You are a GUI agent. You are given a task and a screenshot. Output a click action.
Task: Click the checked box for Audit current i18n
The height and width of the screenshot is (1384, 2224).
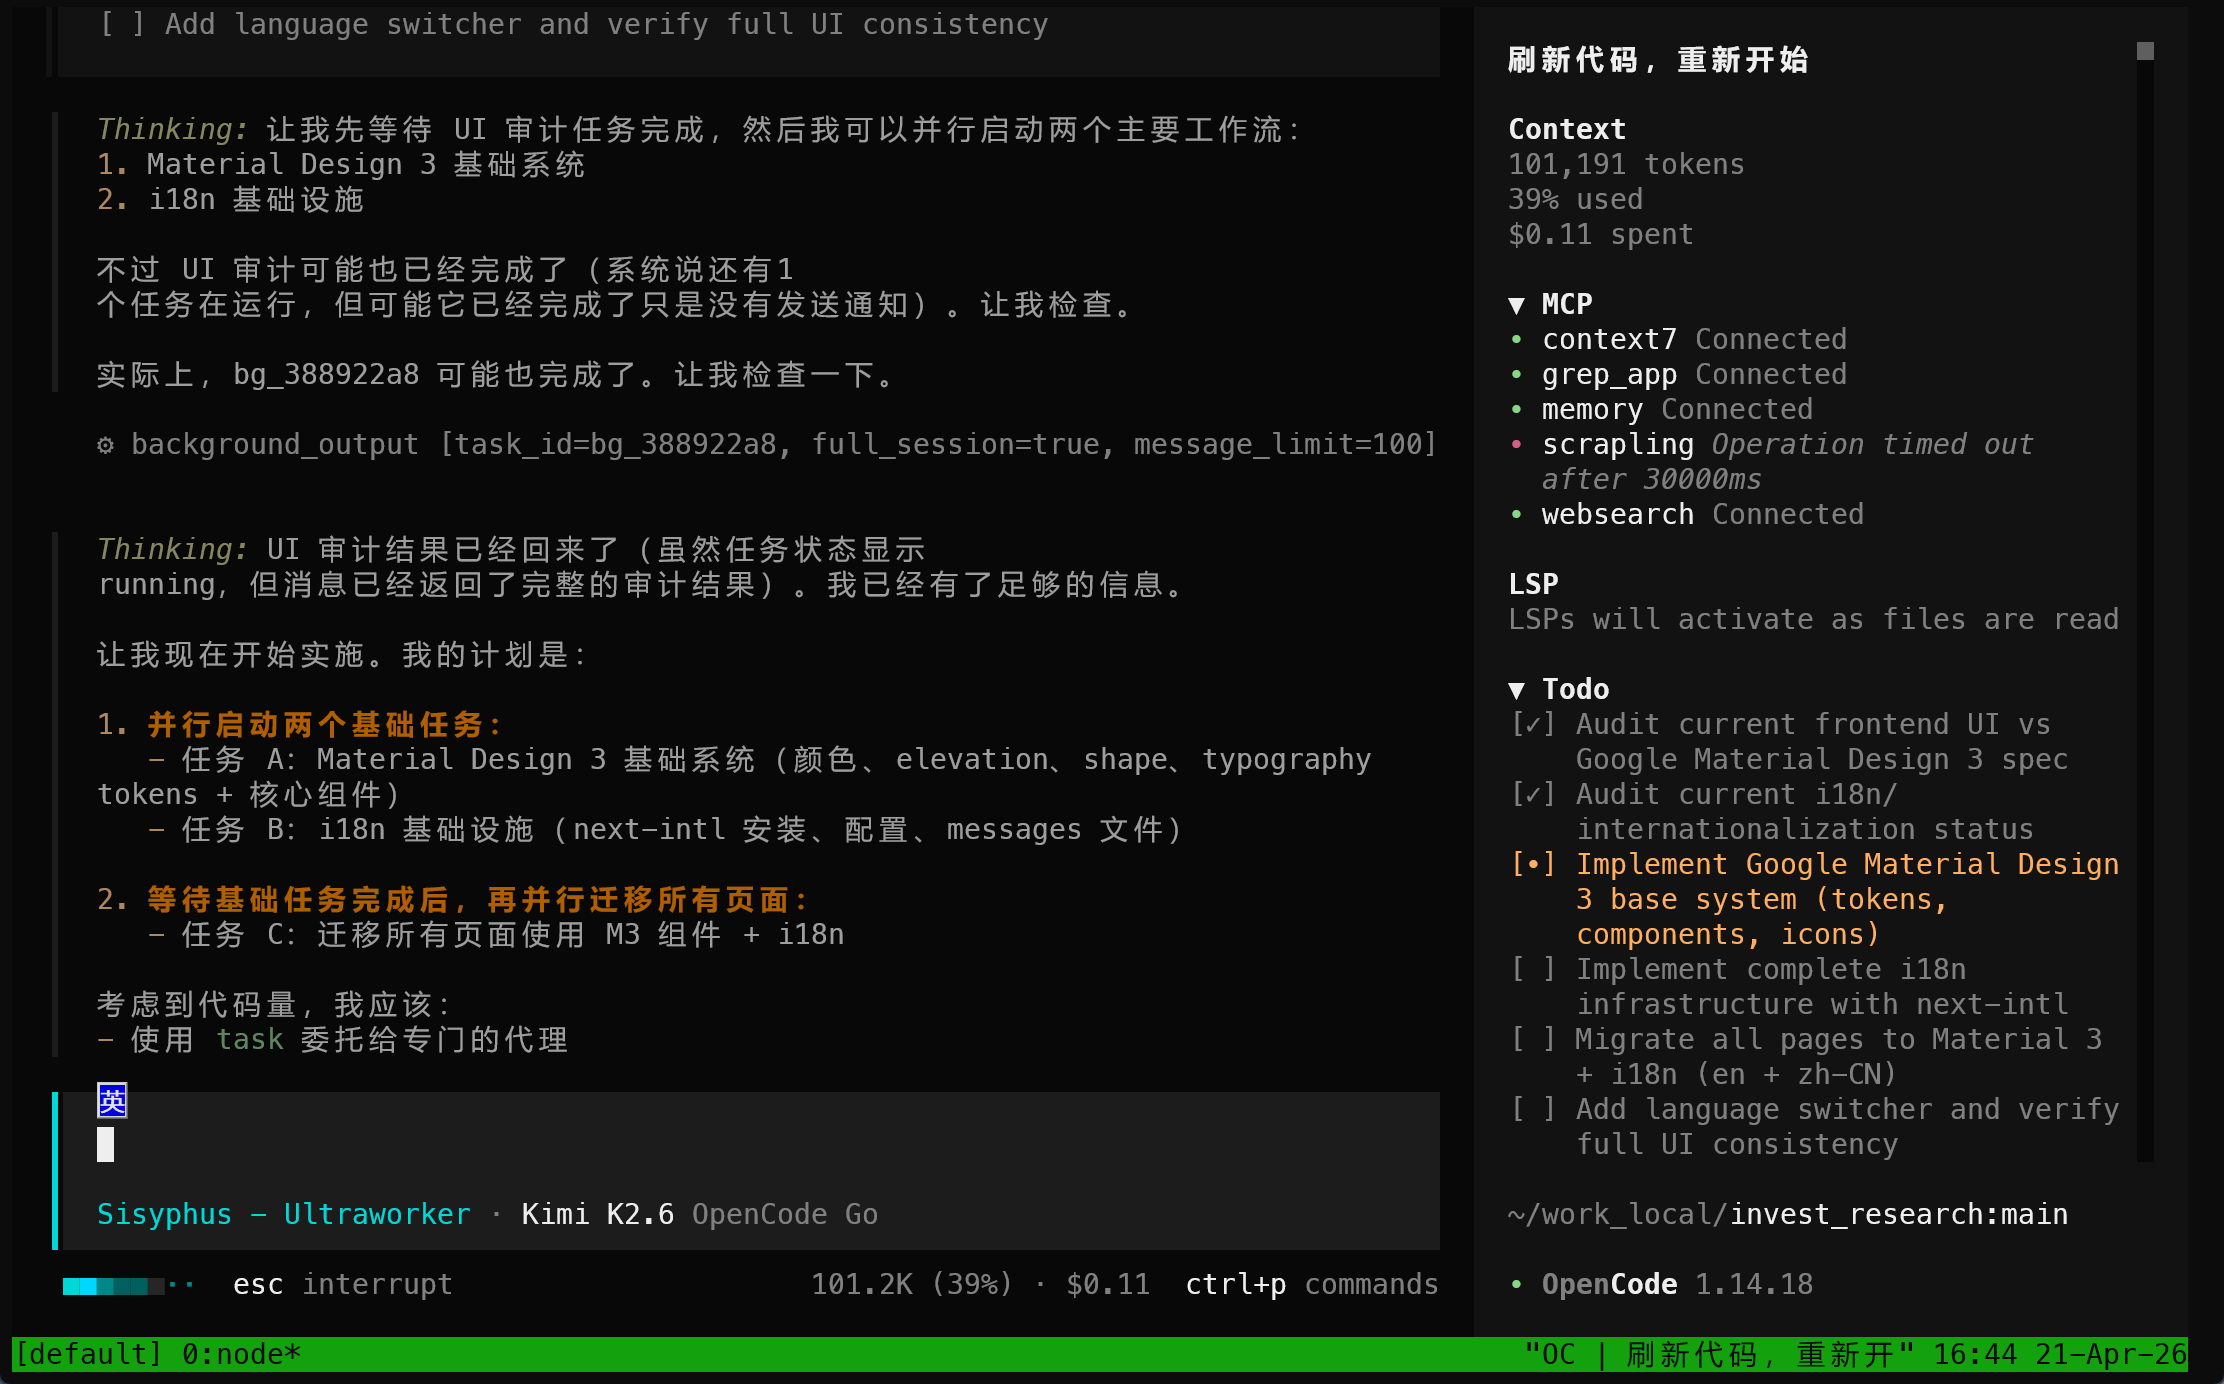coord(1533,794)
